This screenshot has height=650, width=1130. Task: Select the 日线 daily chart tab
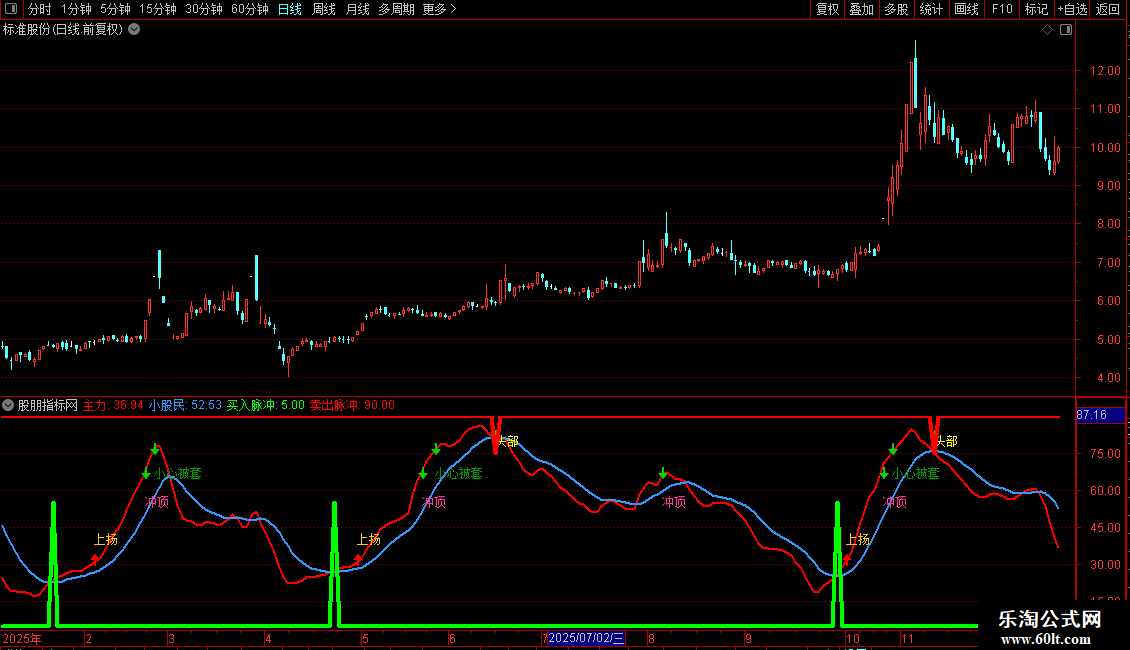(x=290, y=9)
